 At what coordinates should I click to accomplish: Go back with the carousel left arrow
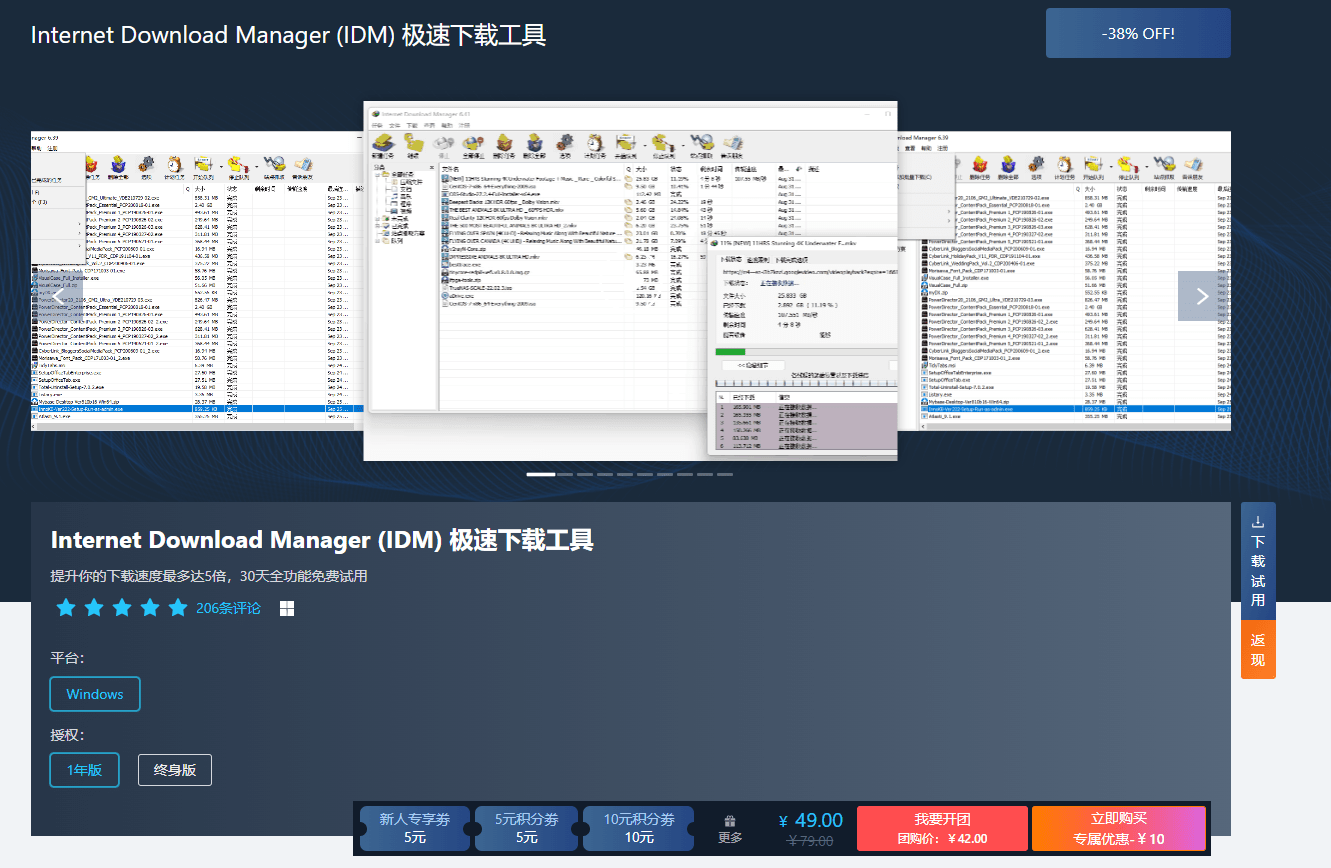tap(58, 296)
